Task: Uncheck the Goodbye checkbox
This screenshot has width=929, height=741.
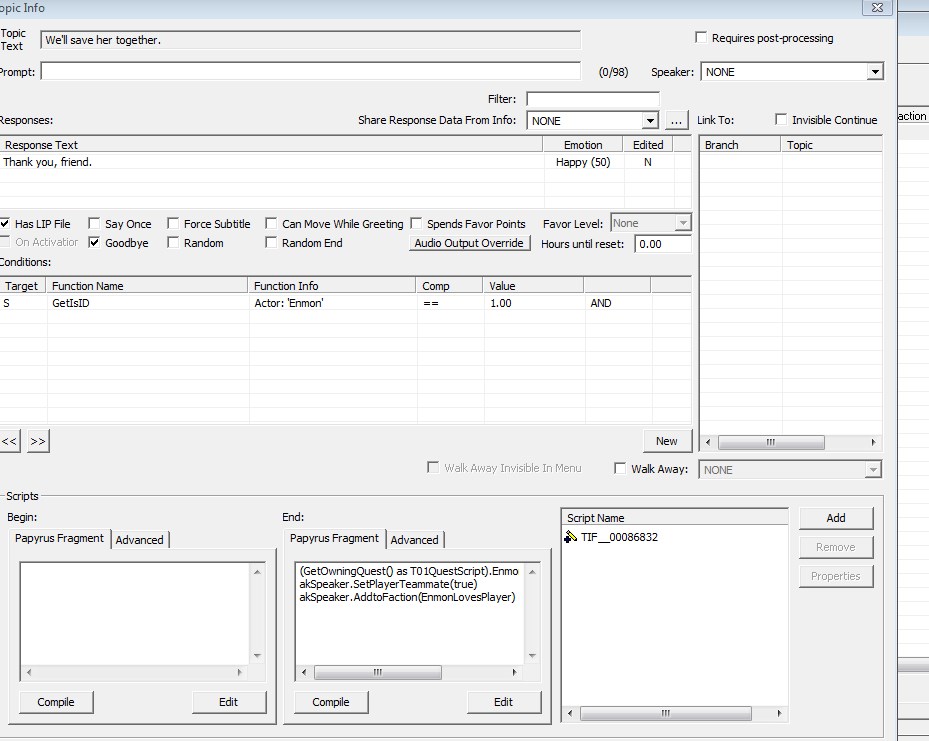Action: point(94,242)
